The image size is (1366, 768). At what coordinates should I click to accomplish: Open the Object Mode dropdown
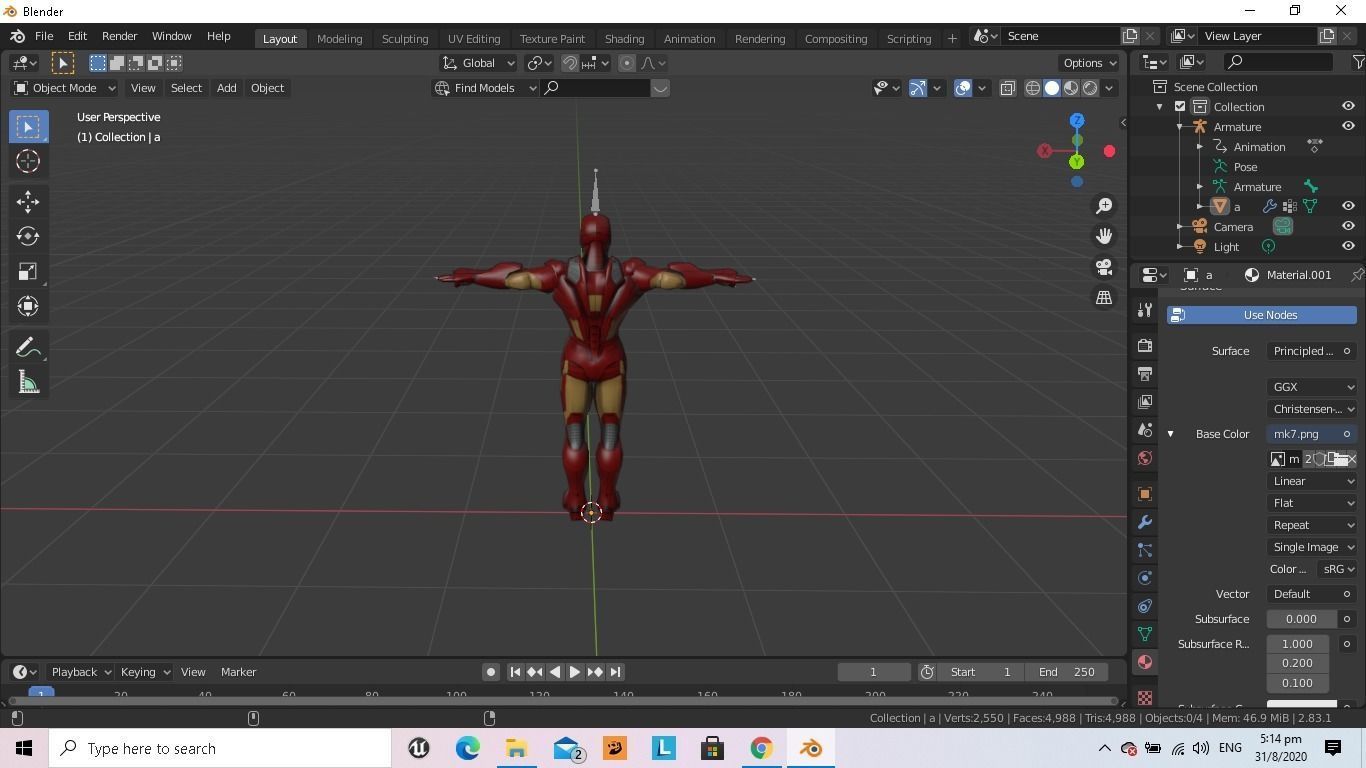[64, 88]
